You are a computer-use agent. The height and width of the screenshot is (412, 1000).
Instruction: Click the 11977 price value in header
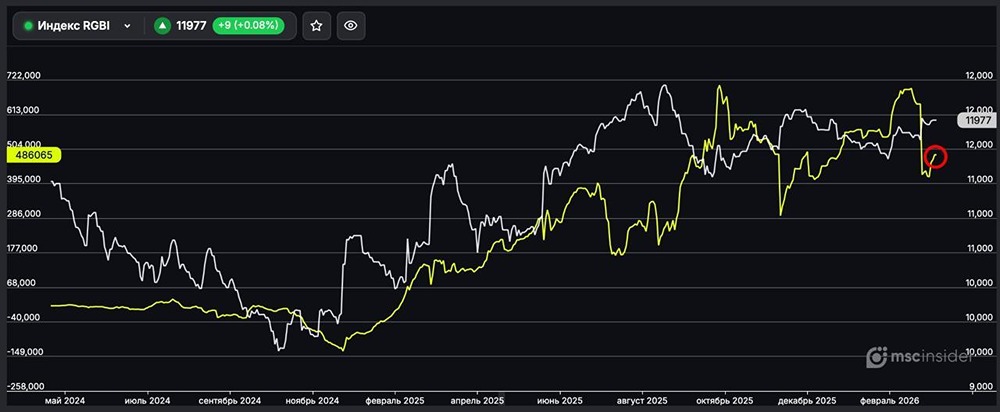[x=191, y=26]
